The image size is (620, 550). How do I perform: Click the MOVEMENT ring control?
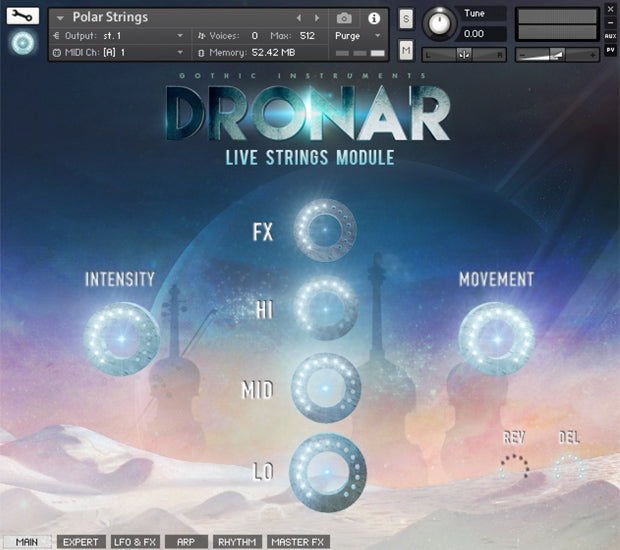(x=495, y=336)
